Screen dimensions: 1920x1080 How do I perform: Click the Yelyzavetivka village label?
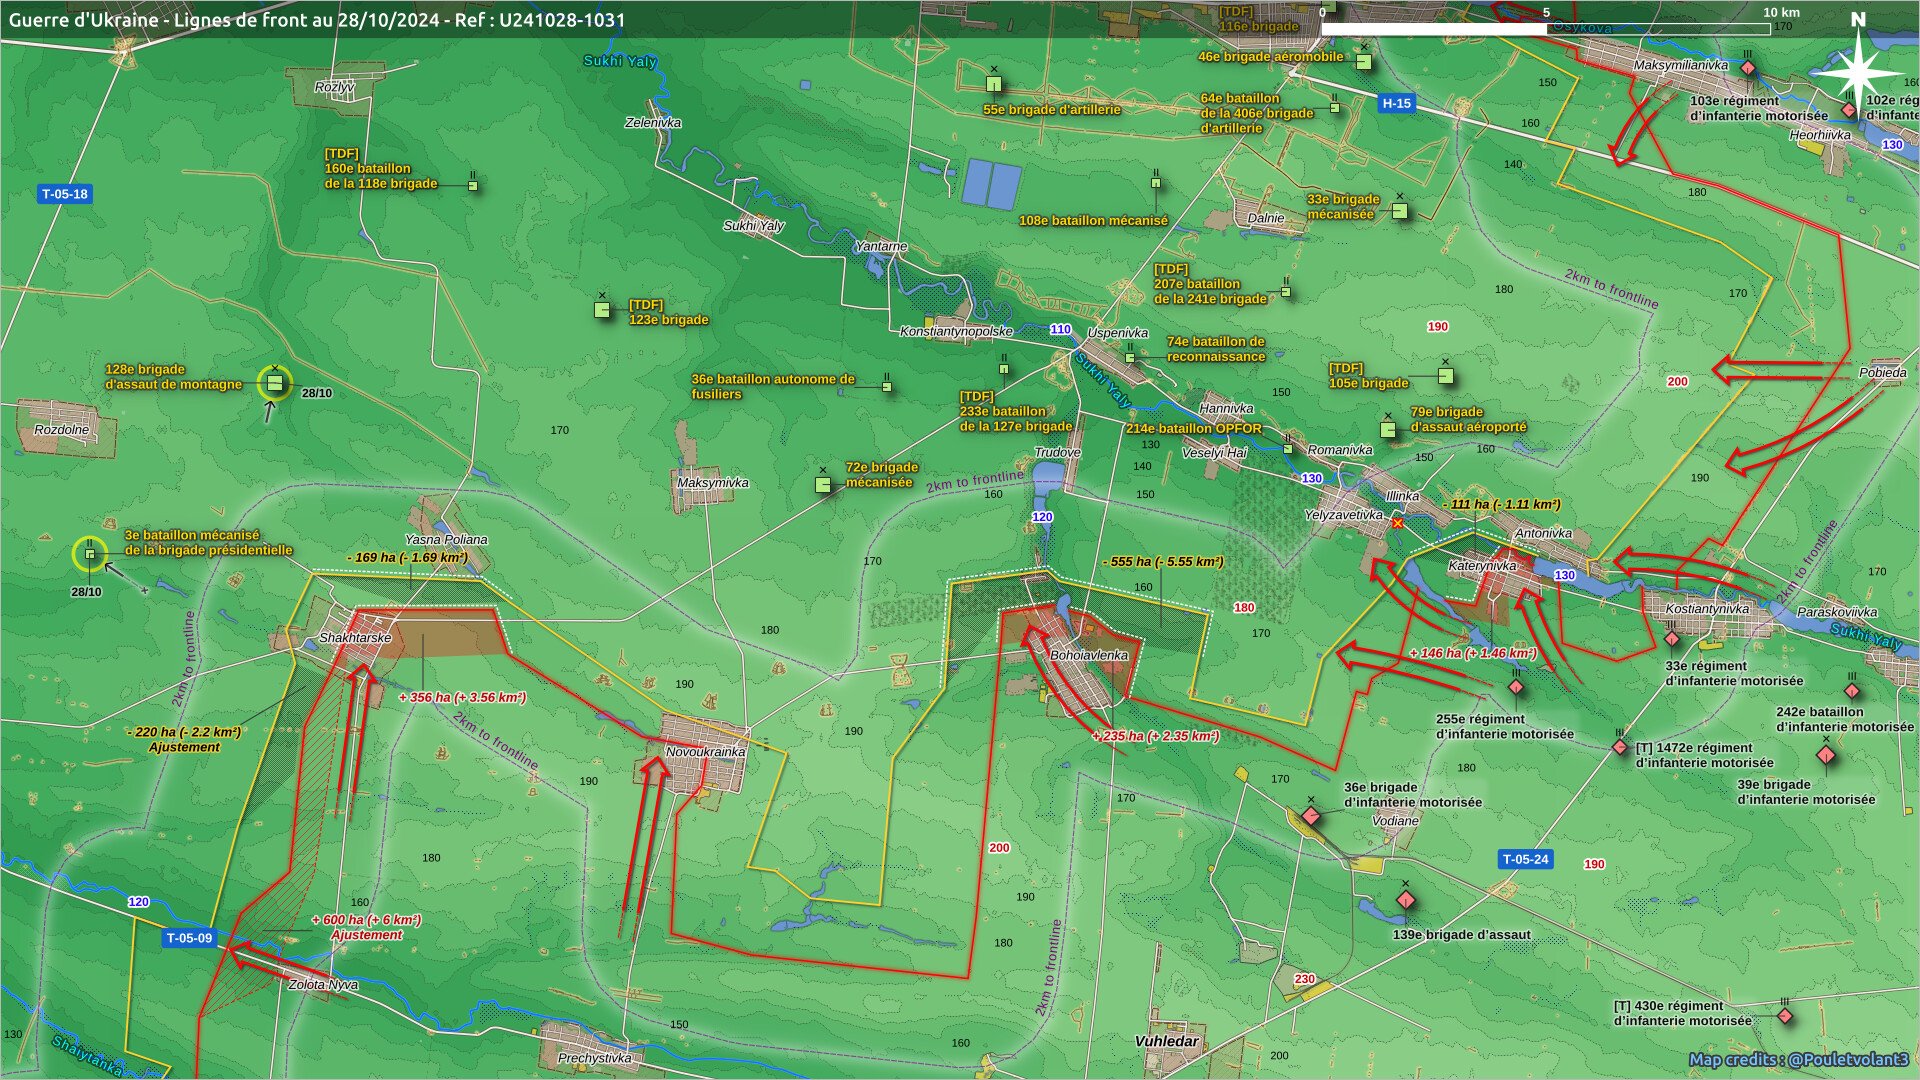[1343, 515]
